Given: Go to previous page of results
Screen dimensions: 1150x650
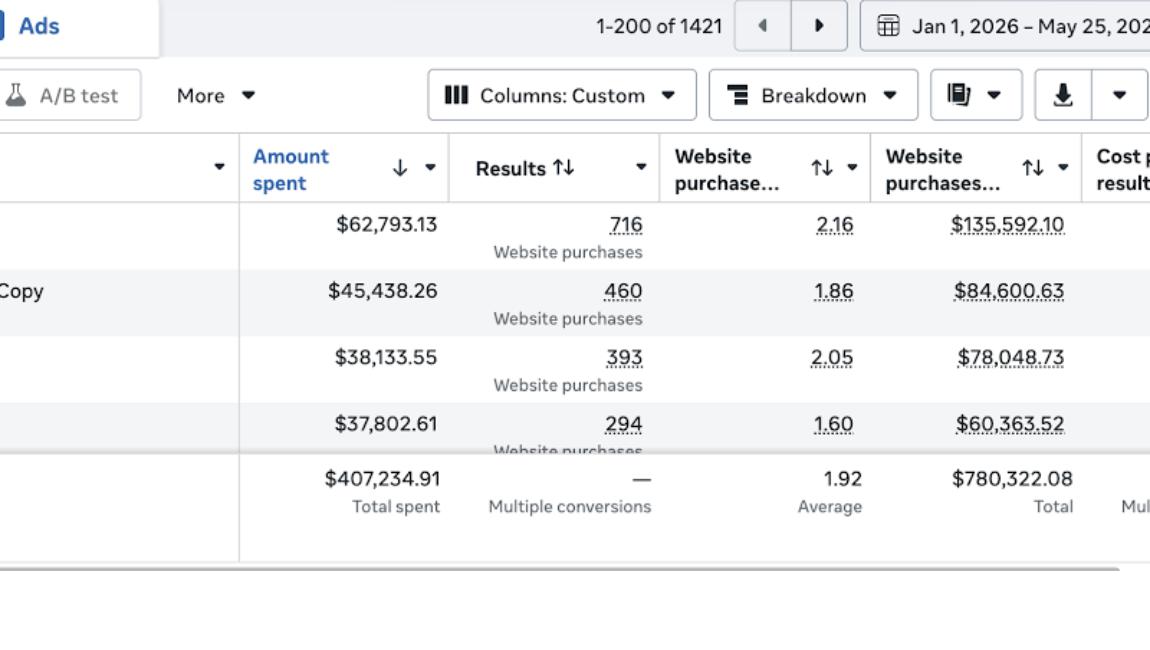Looking at the screenshot, I should [763, 26].
